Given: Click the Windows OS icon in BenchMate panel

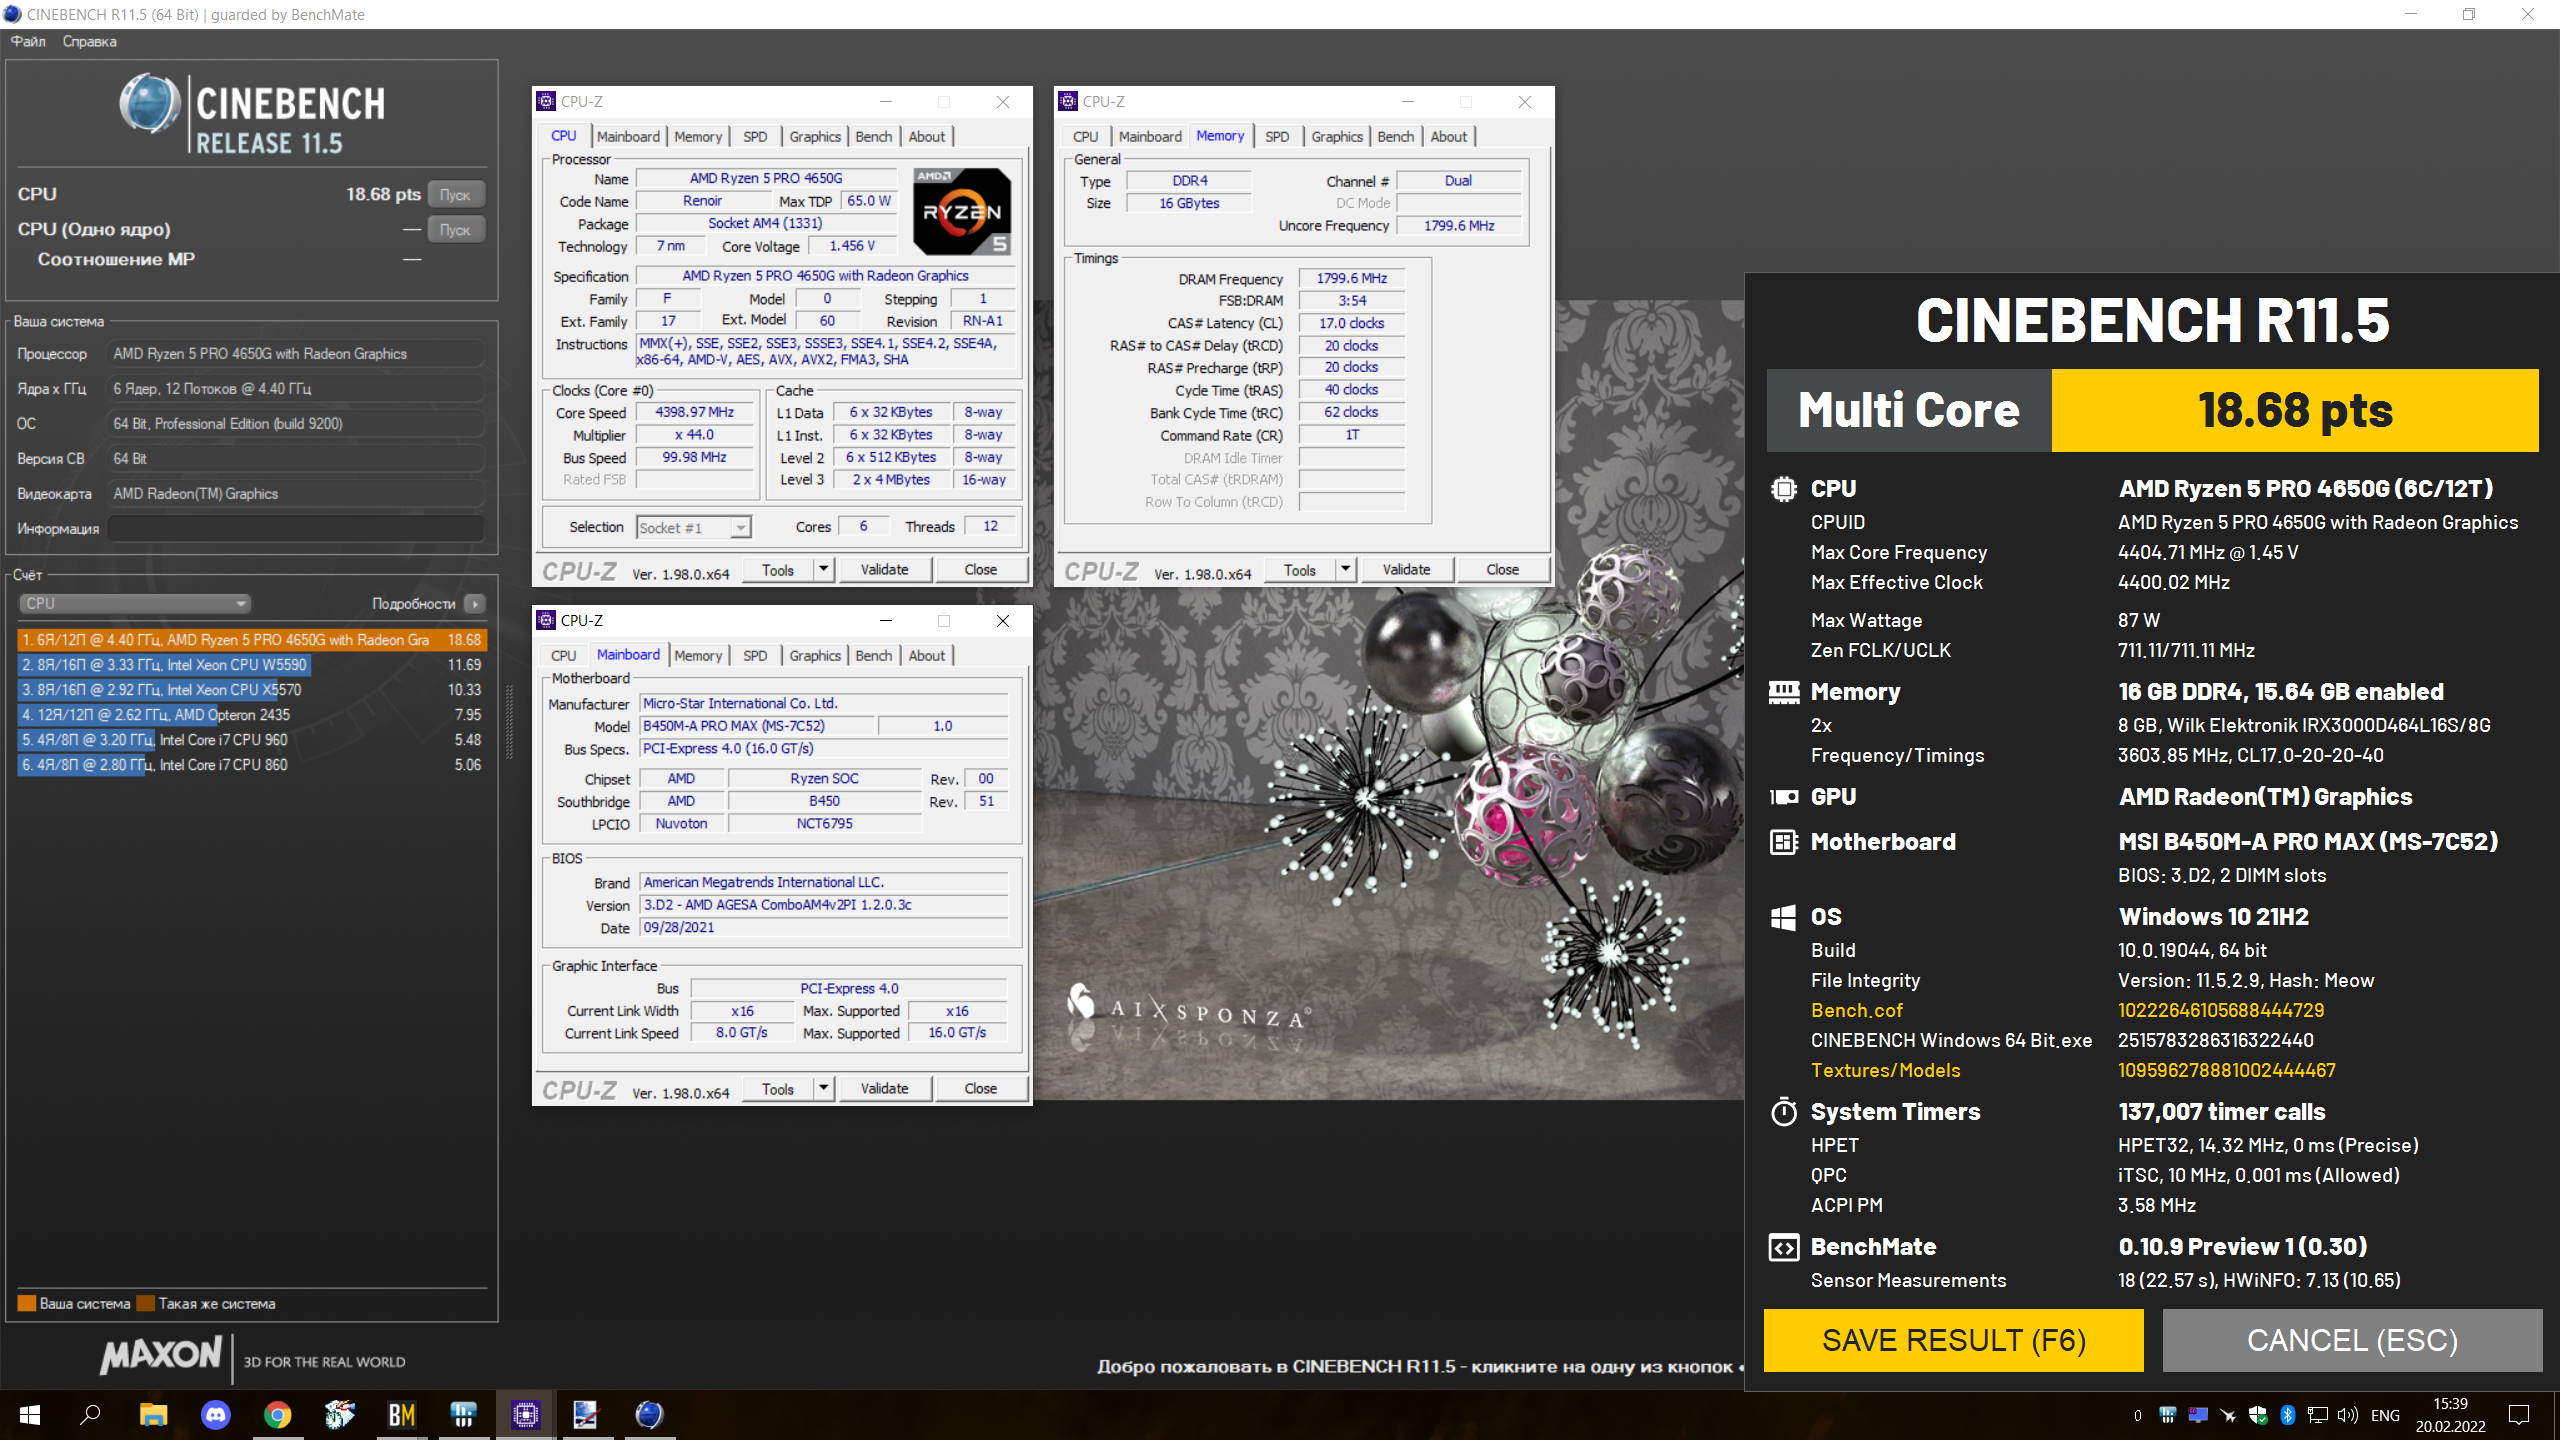Looking at the screenshot, I should pyautogui.click(x=1783, y=917).
